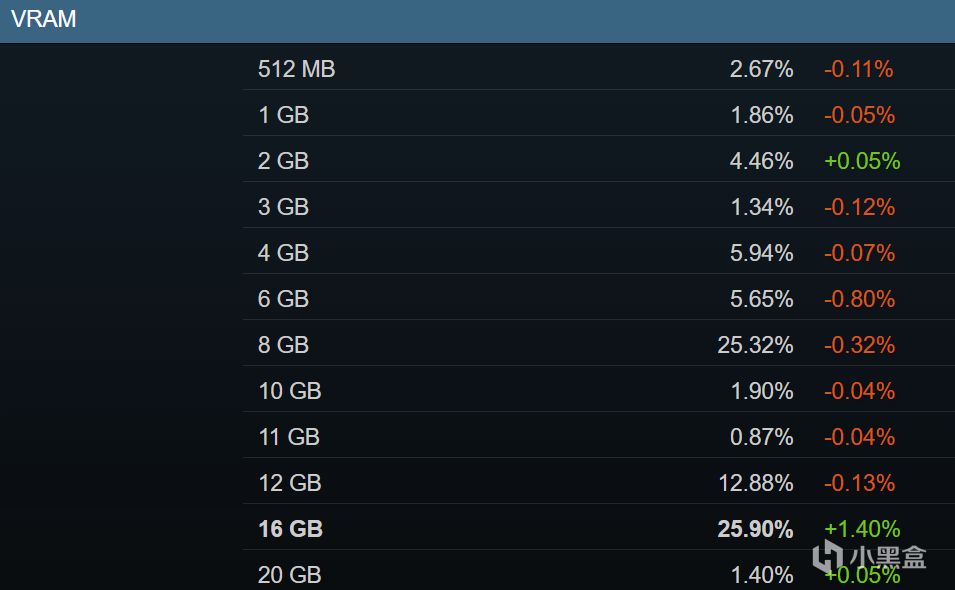Screen dimensions: 955x590
Task: Select the 20 GB row label
Action: [289, 574]
